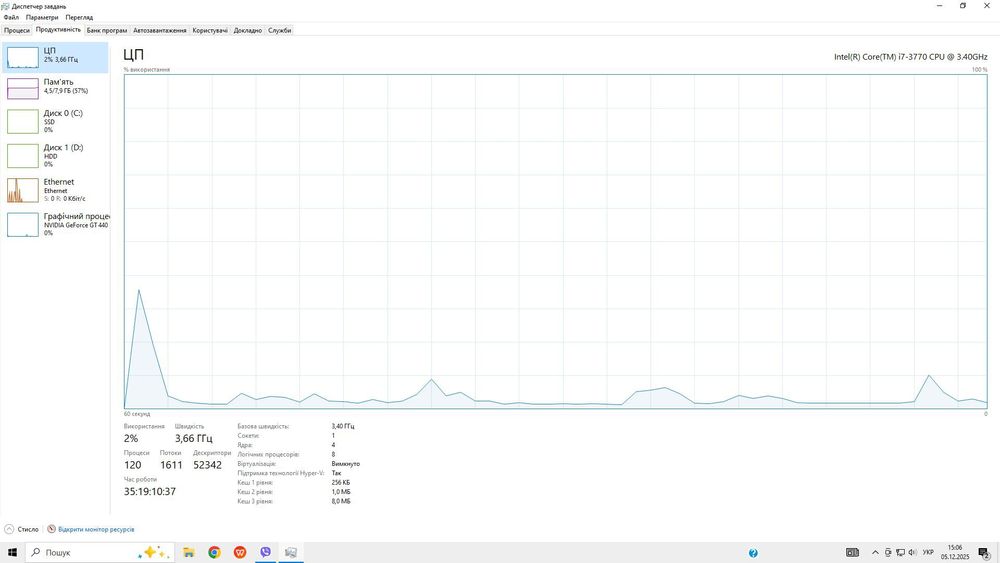The height and width of the screenshot is (563, 1000).
Task: Open the Параметри menu
Action: (x=42, y=17)
